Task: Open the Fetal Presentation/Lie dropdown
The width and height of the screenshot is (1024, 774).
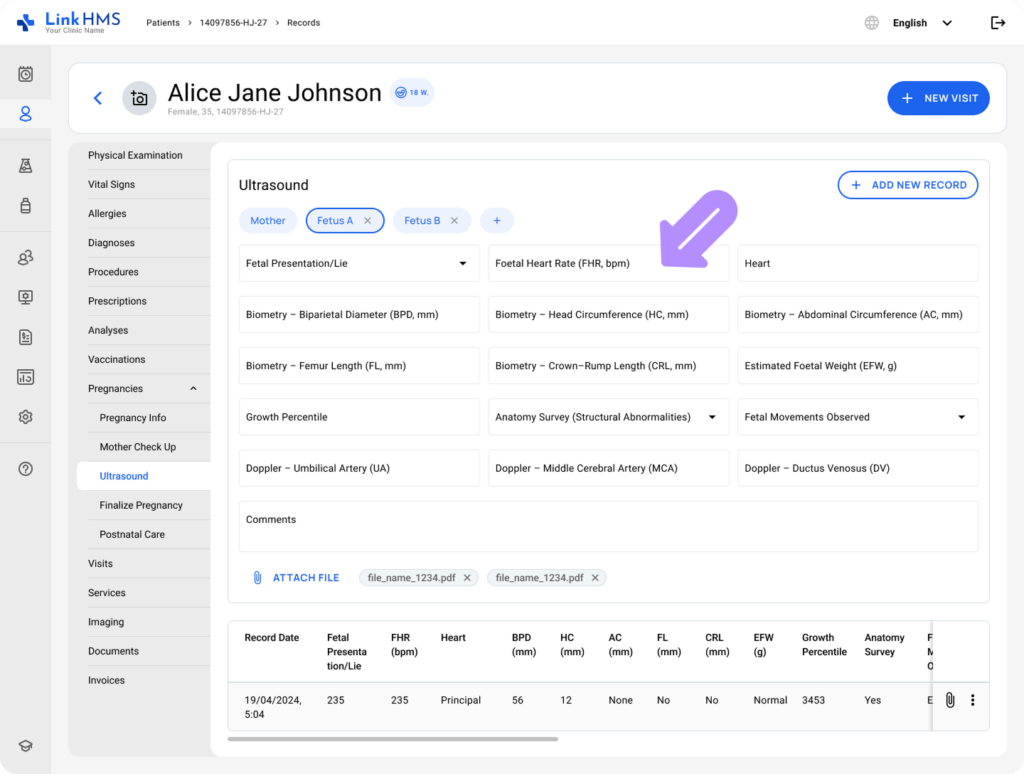Action: coord(462,264)
